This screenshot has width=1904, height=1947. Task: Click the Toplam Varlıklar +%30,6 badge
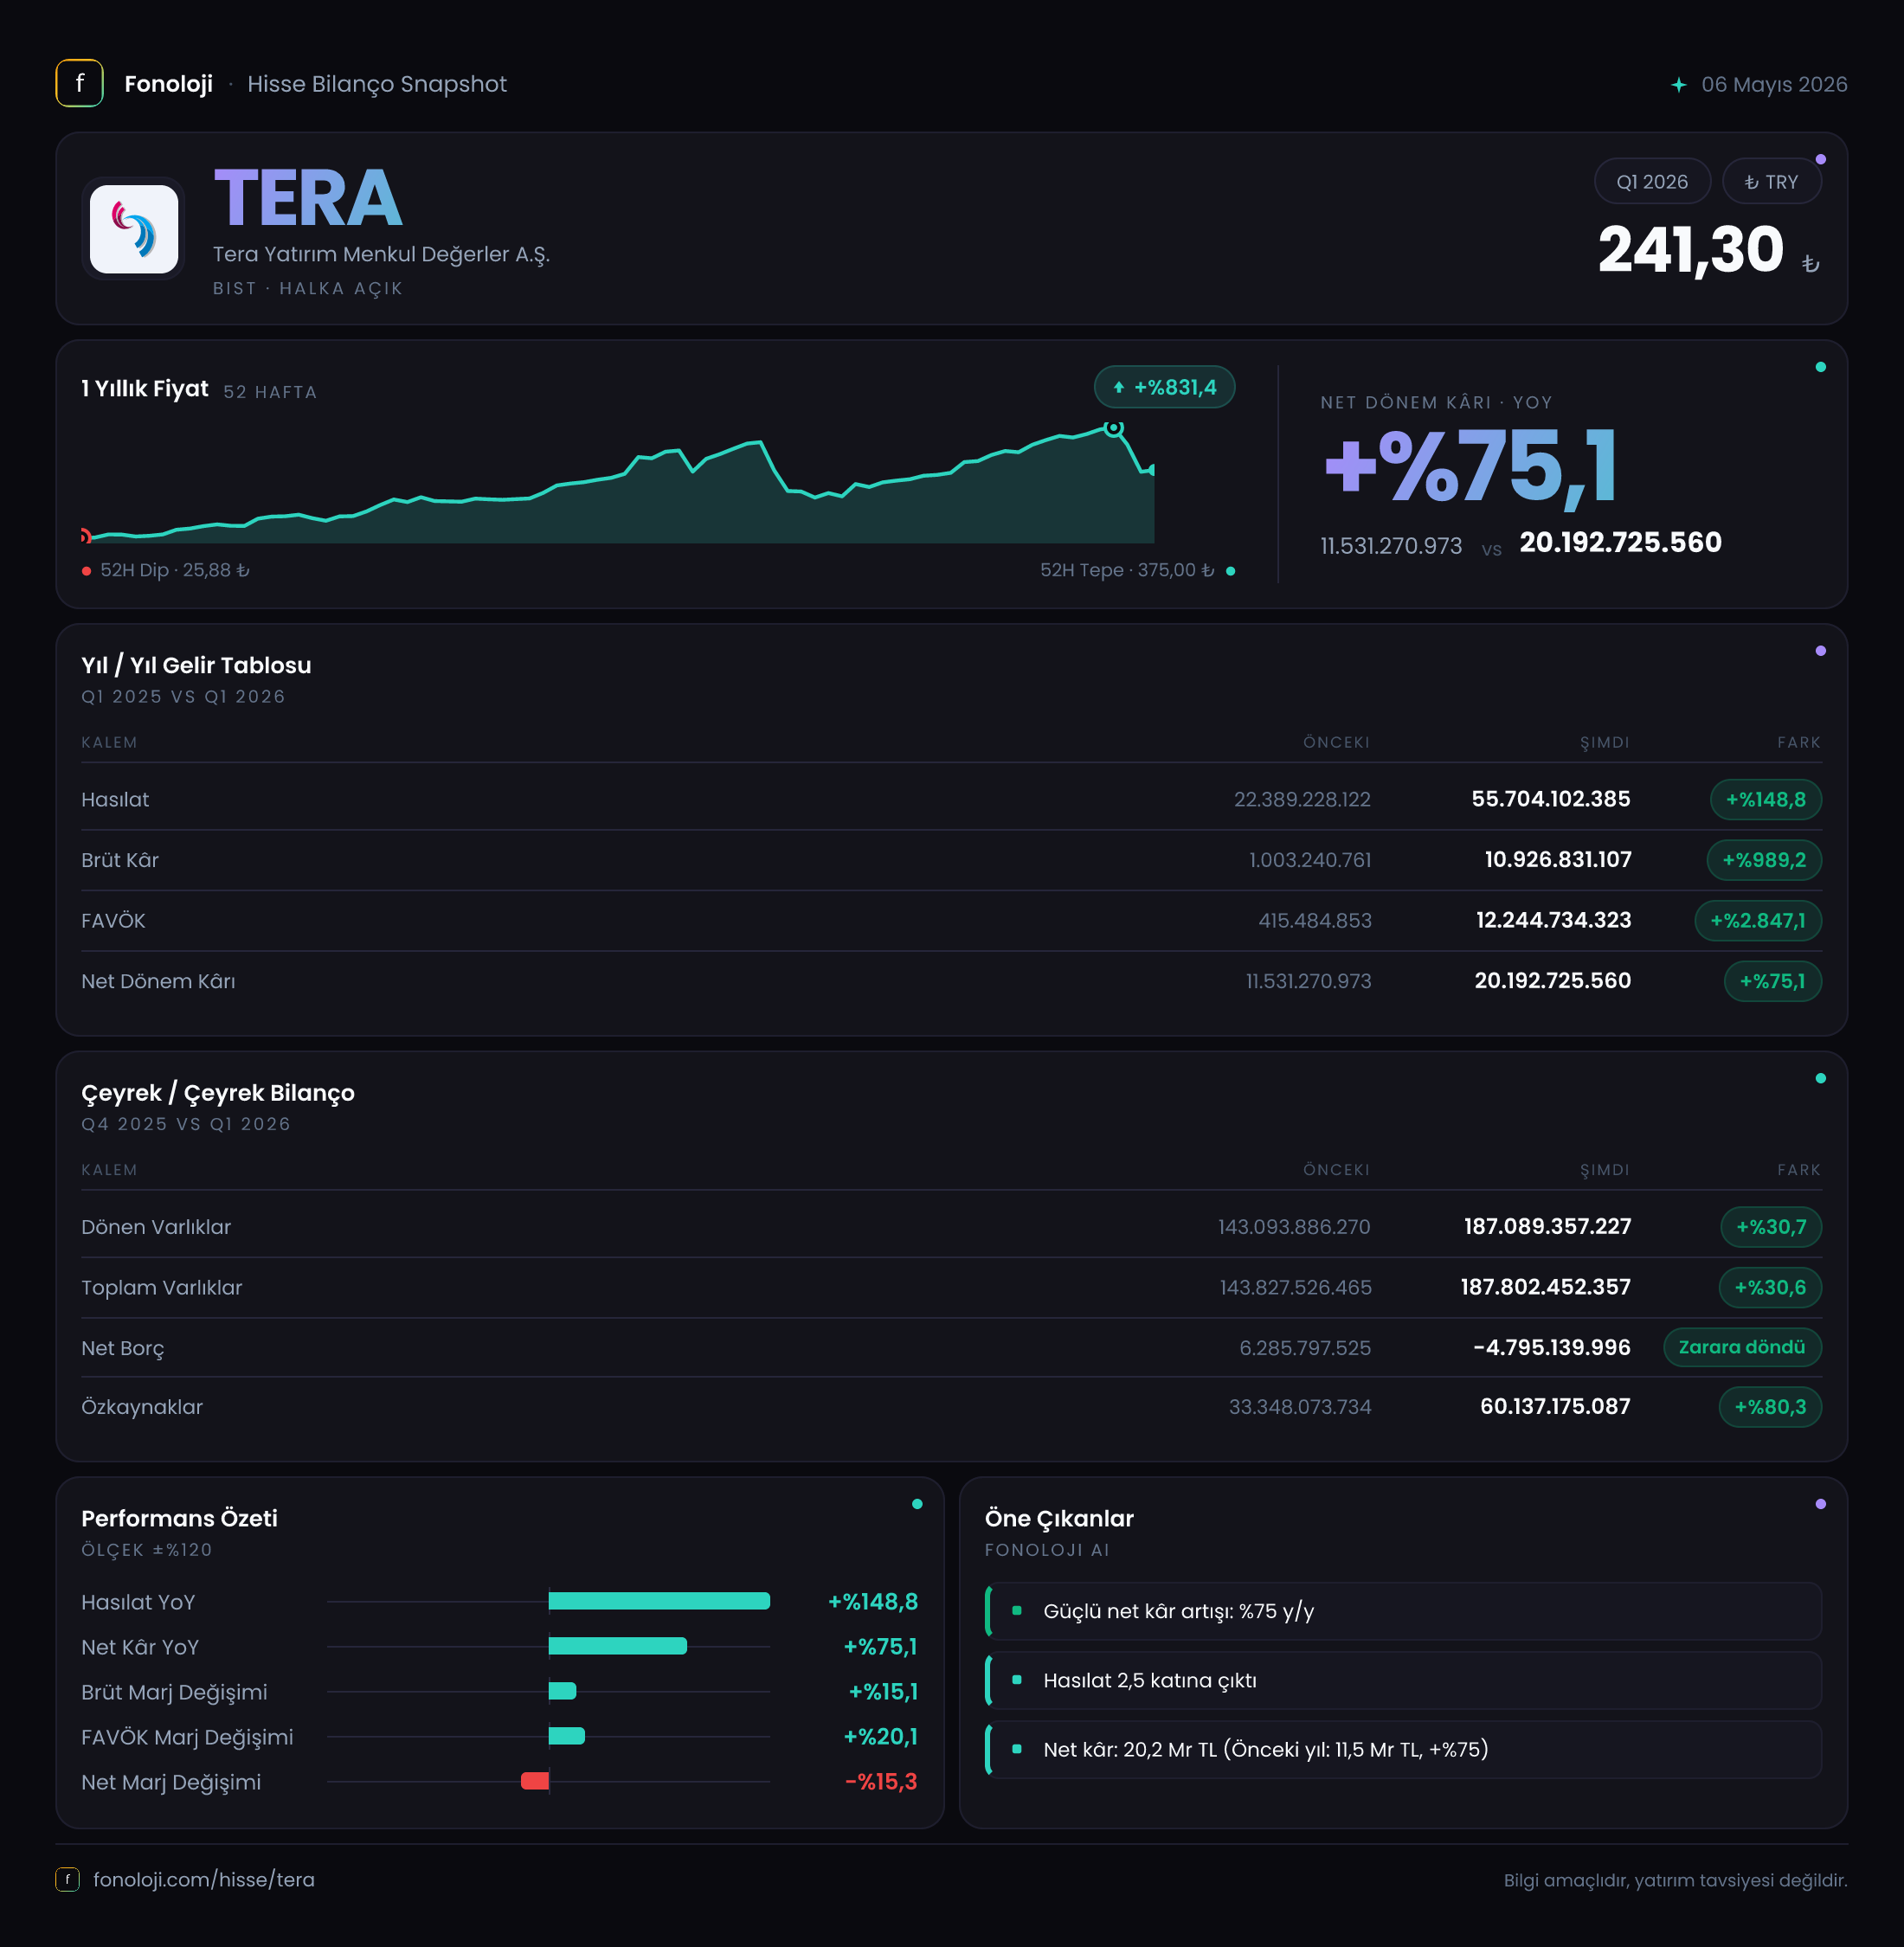coord(1769,1288)
